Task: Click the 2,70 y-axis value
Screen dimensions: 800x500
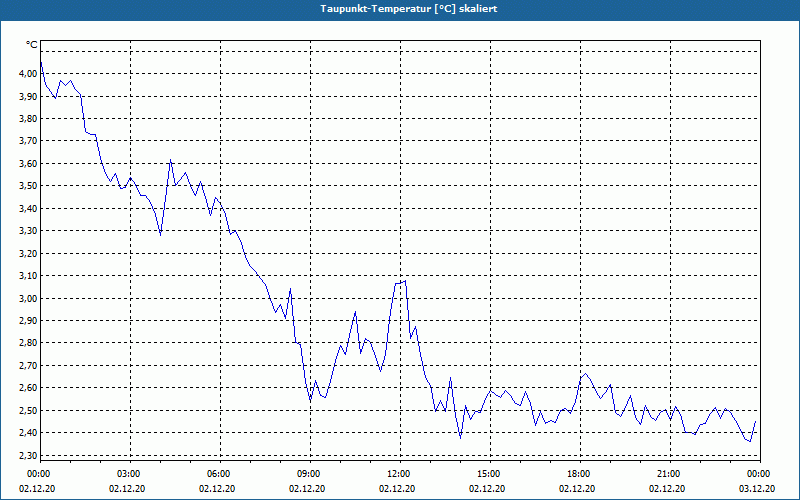Action: click(x=28, y=365)
